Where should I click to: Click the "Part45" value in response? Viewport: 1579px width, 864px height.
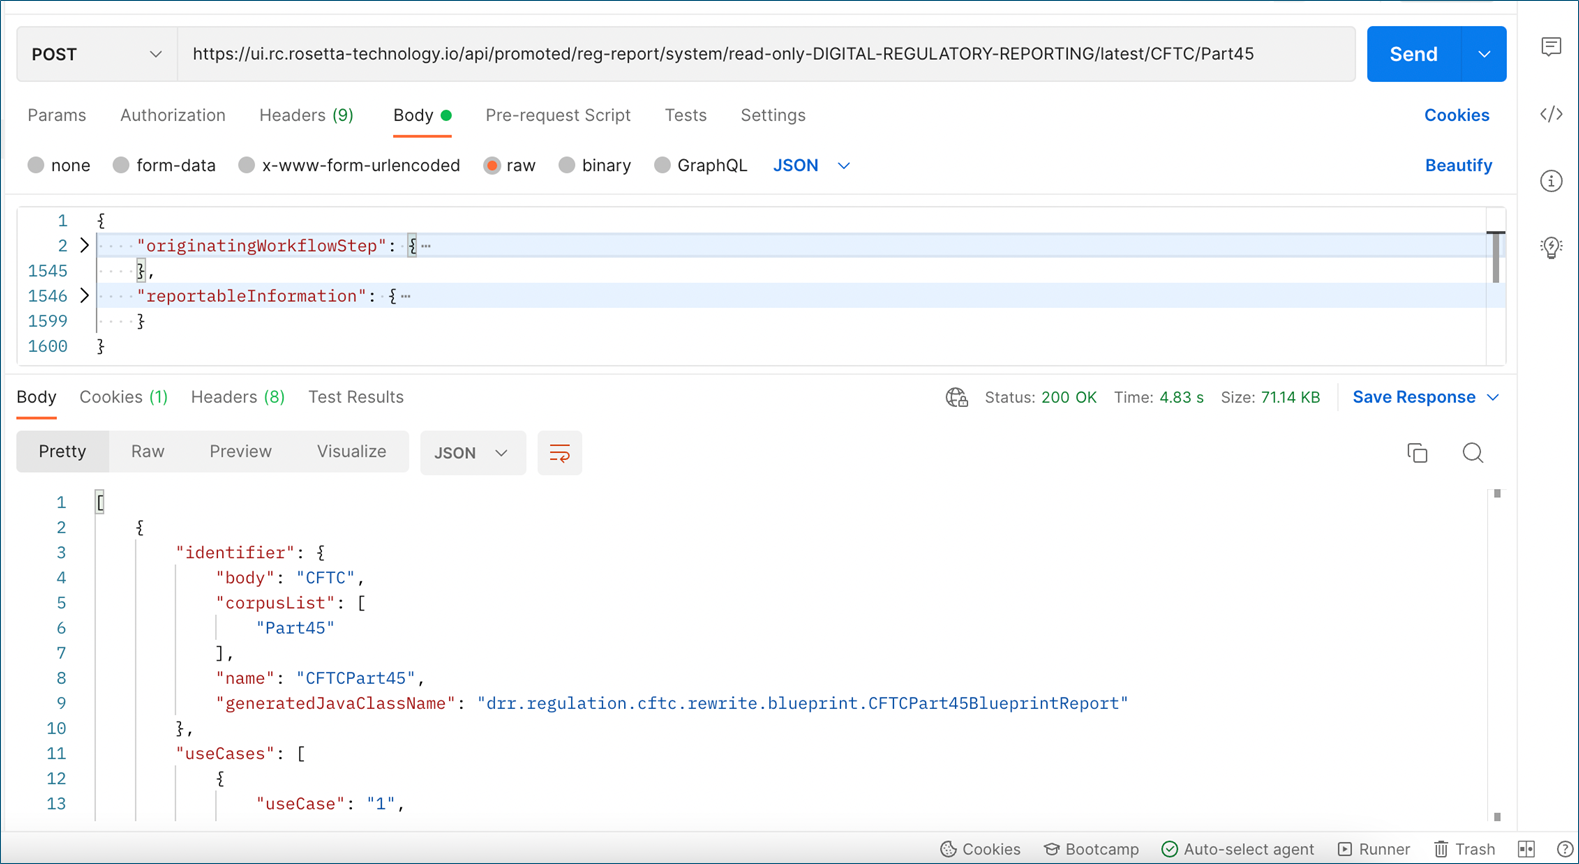295,628
